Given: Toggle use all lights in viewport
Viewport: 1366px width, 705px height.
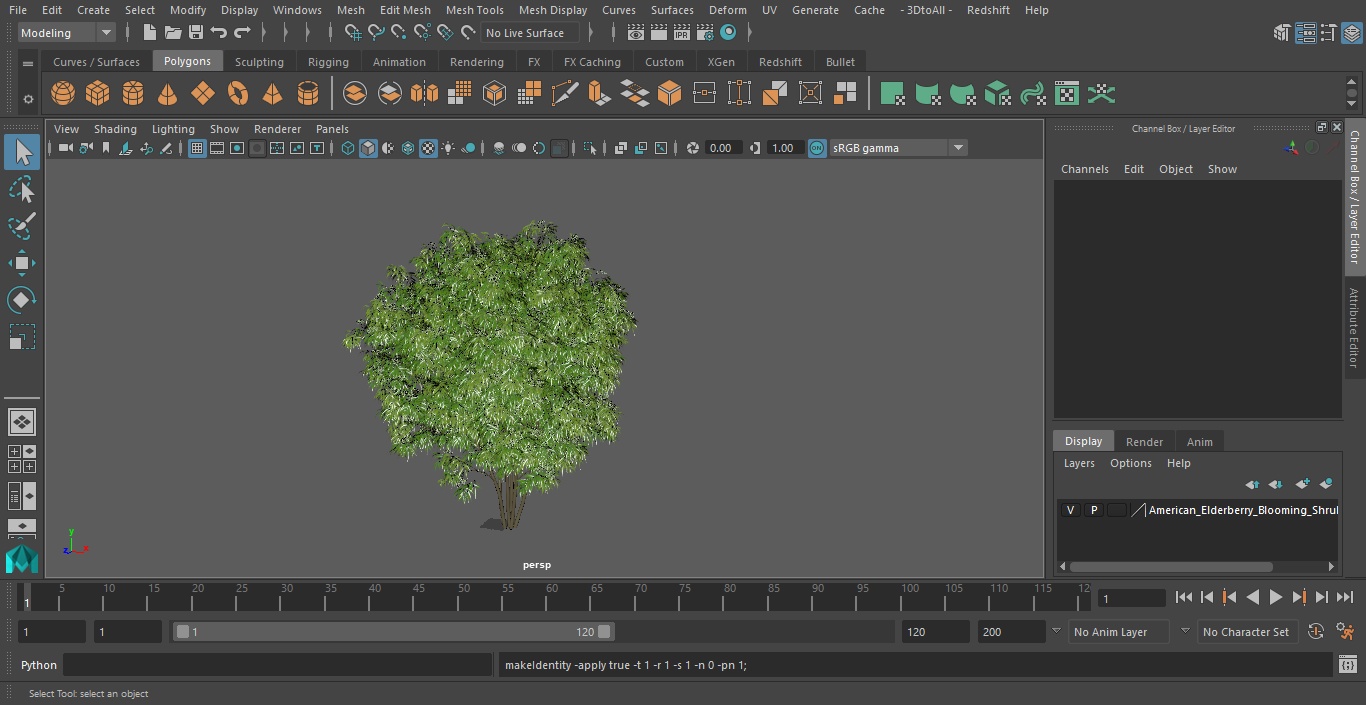Looking at the screenshot, I should (448, 148).
